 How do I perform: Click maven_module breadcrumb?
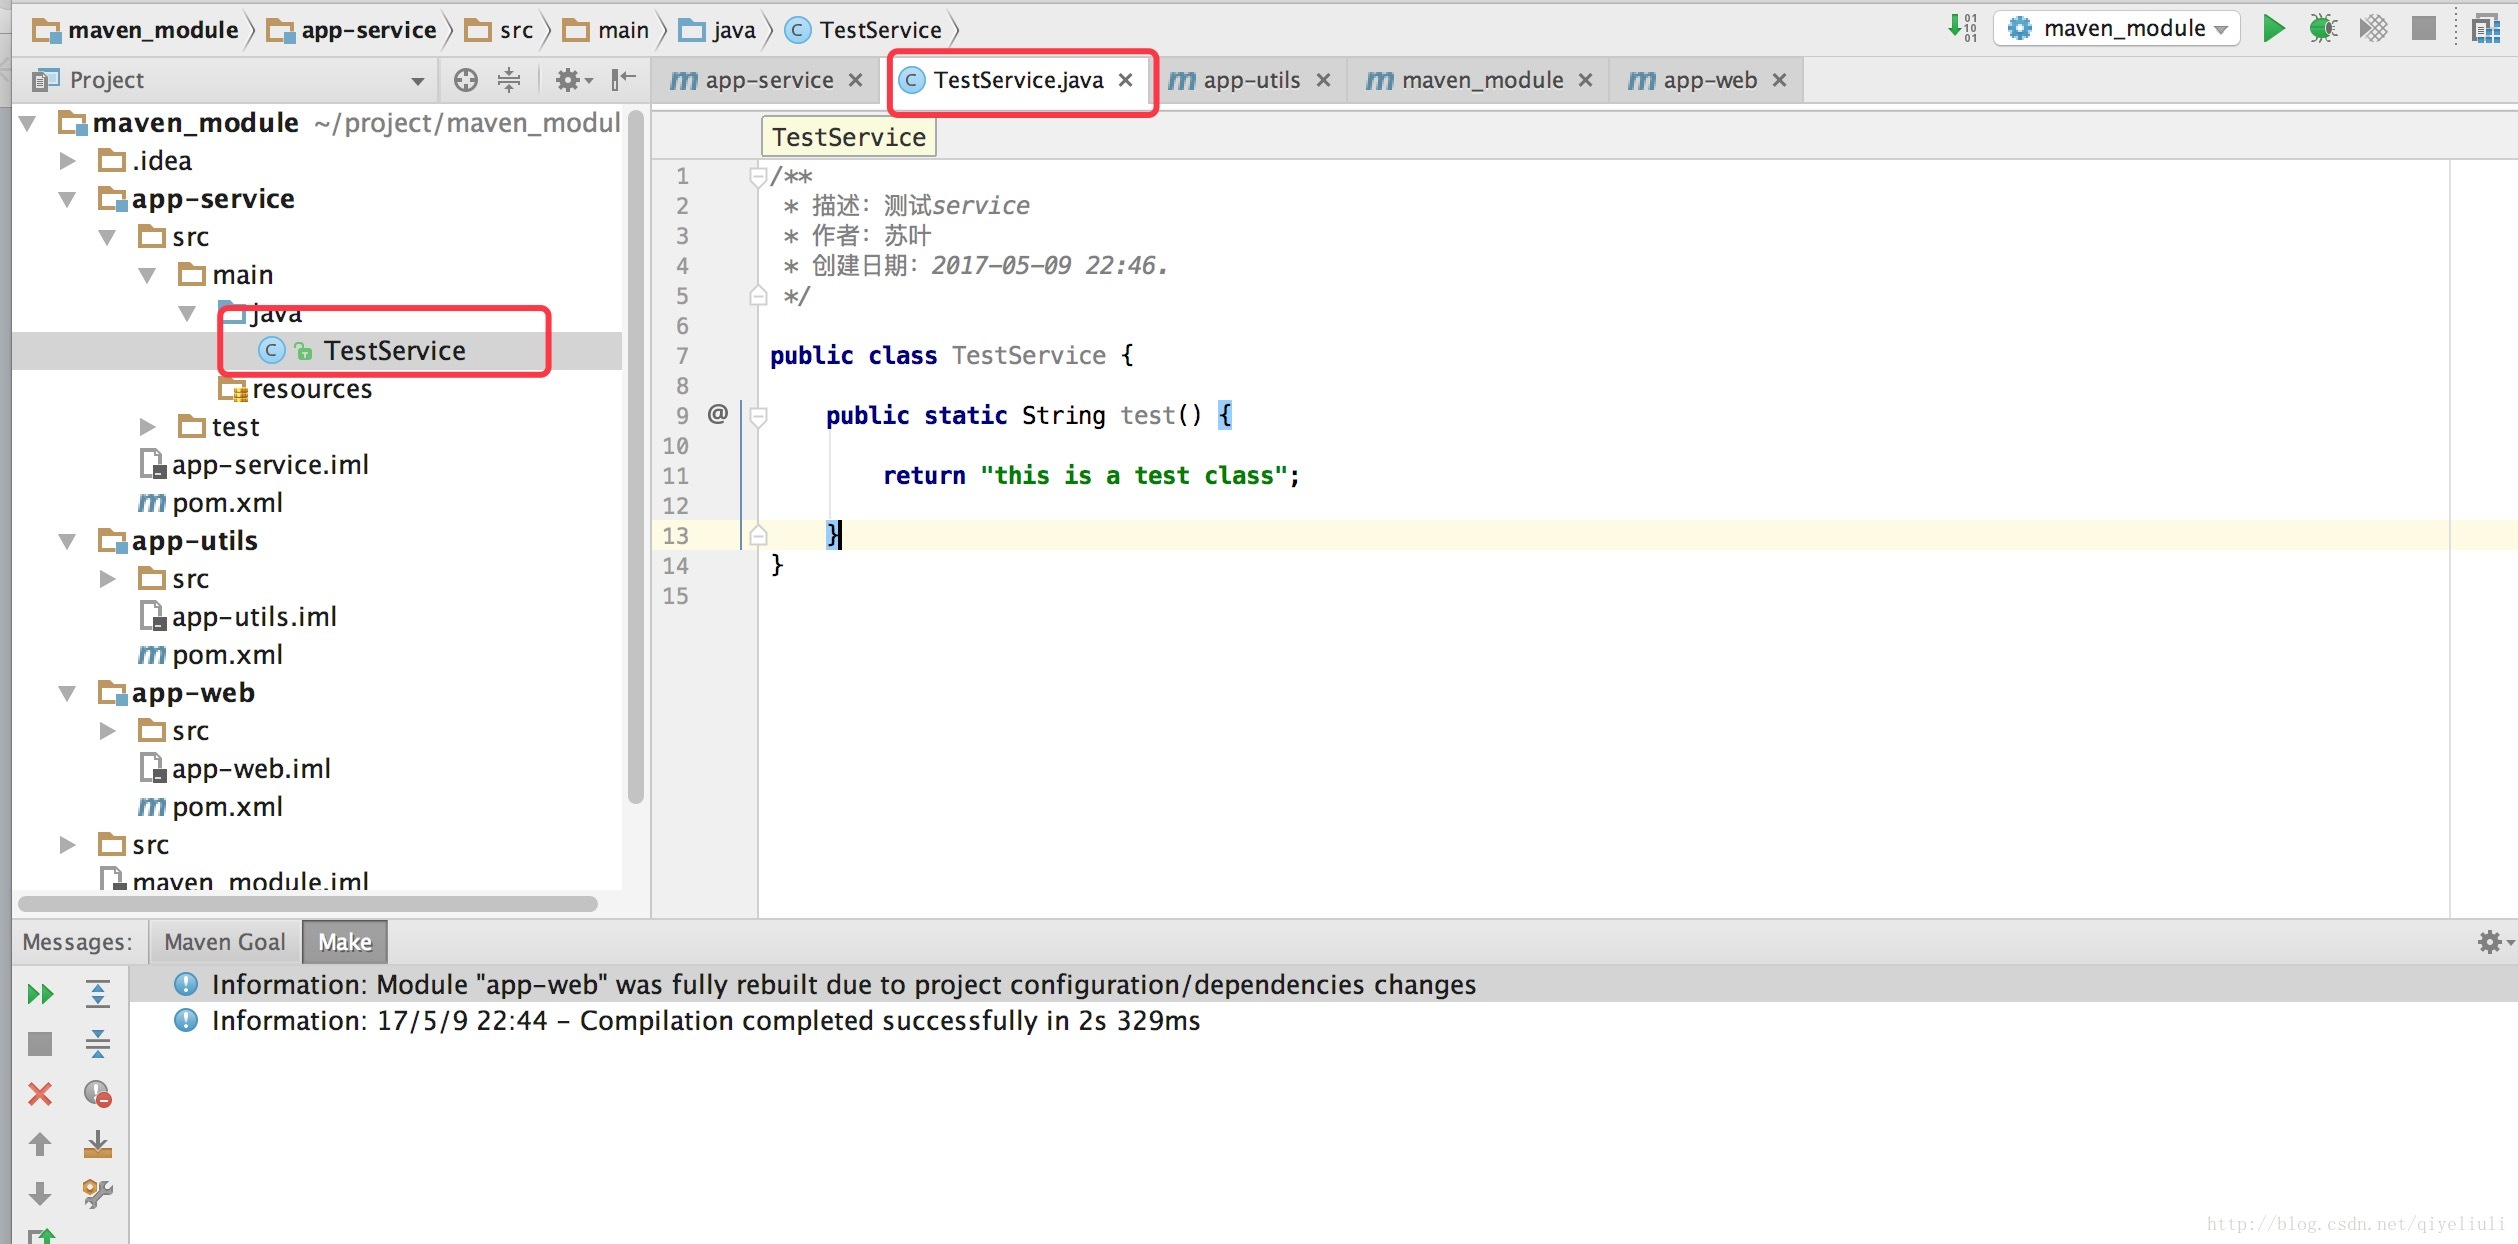point(136,30)
